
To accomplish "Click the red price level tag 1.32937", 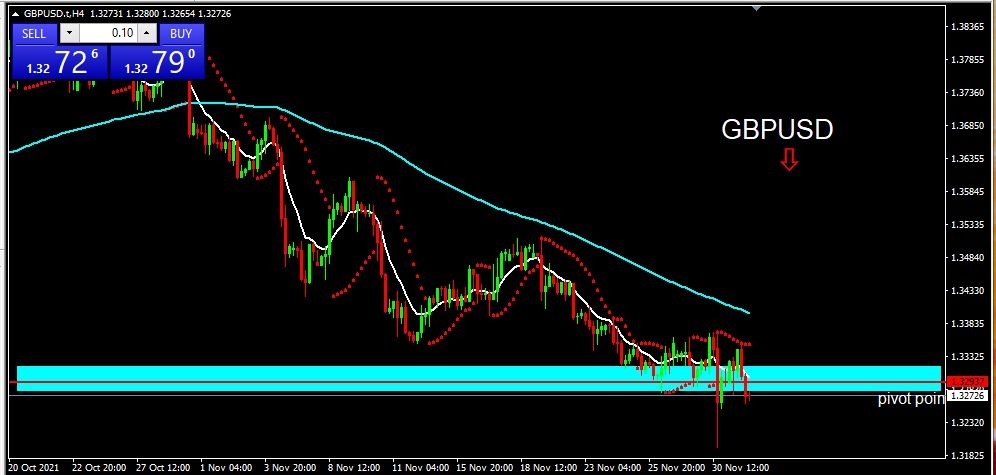I will tap(966, 382).
